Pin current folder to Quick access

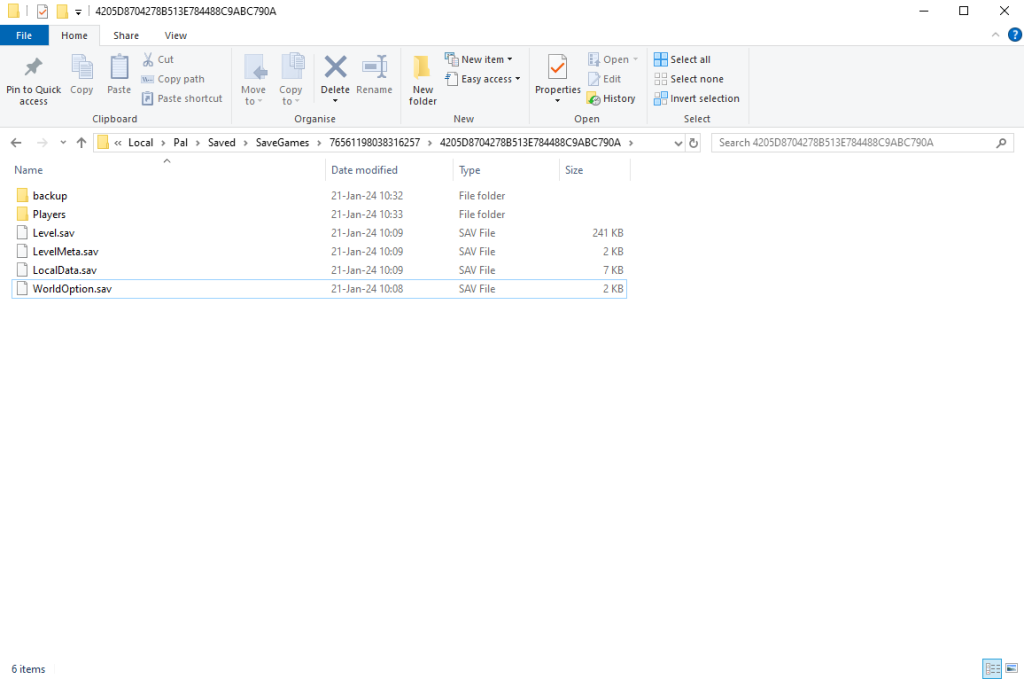(x=33, y=78)
